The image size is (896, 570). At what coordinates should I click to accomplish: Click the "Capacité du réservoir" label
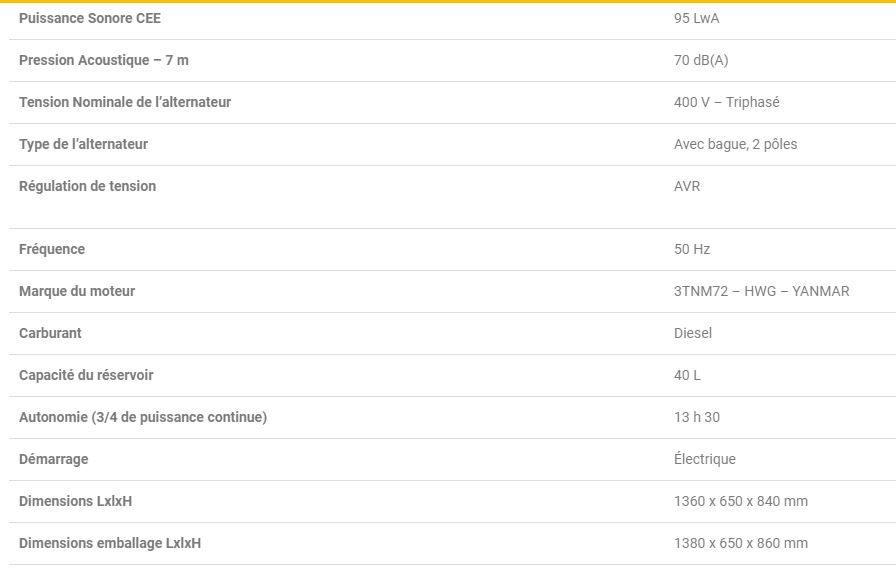pyautogui.click(x=86, y=375)
